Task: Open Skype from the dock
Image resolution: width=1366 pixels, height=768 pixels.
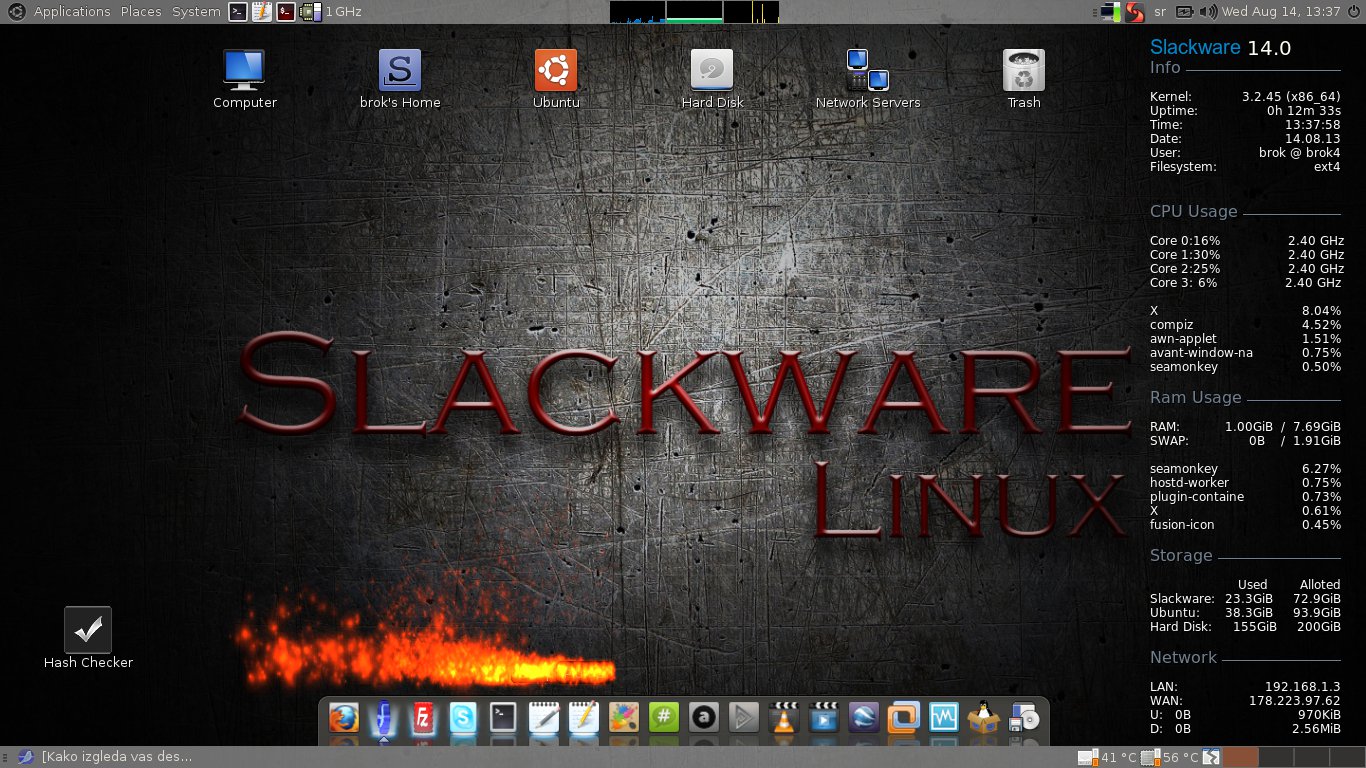Action: coord(462,718)
